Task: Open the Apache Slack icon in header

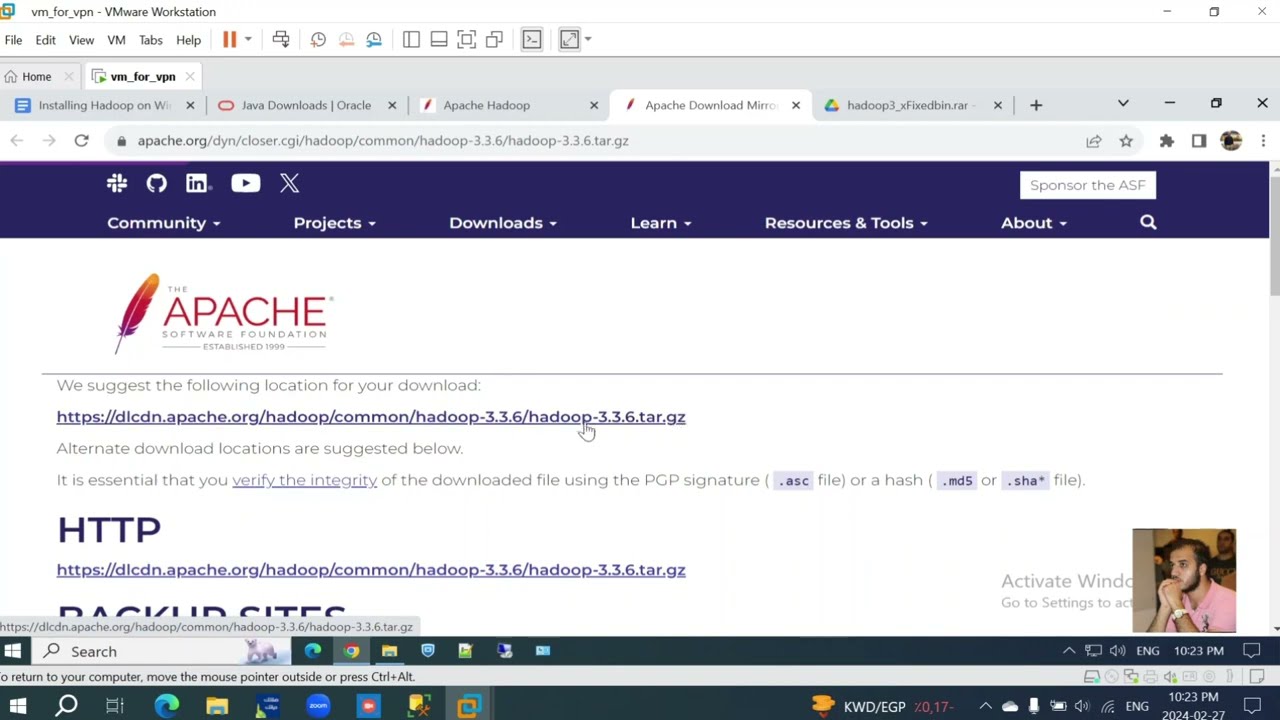Action: (117, 183)
